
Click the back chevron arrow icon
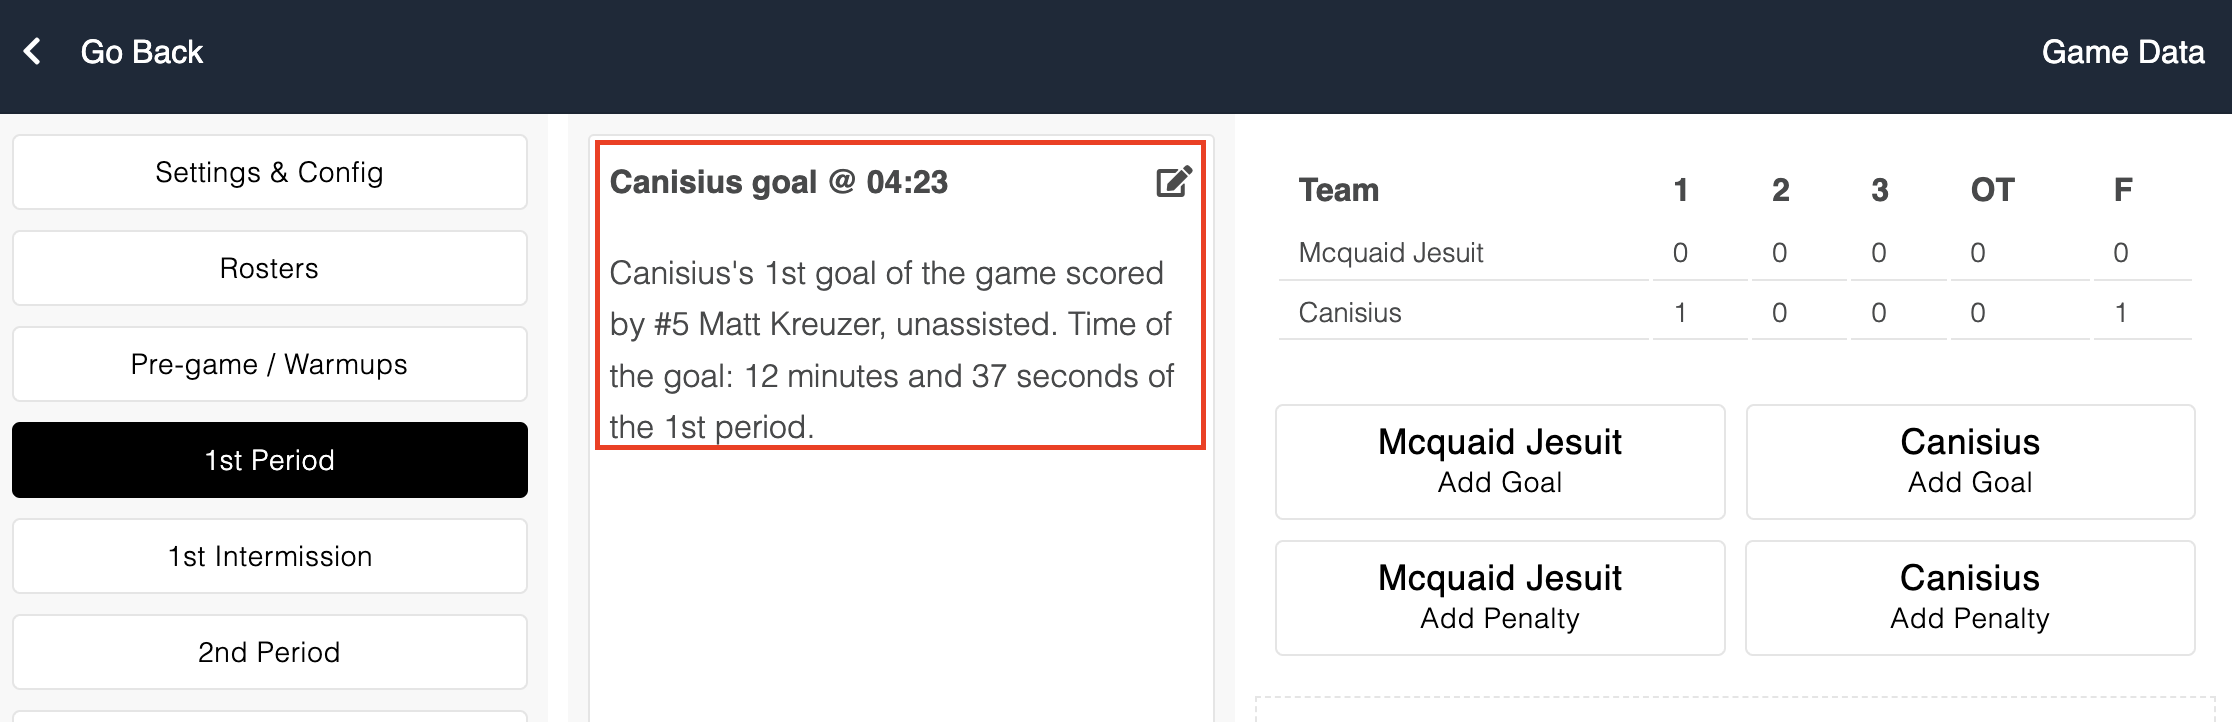(32, 52)
